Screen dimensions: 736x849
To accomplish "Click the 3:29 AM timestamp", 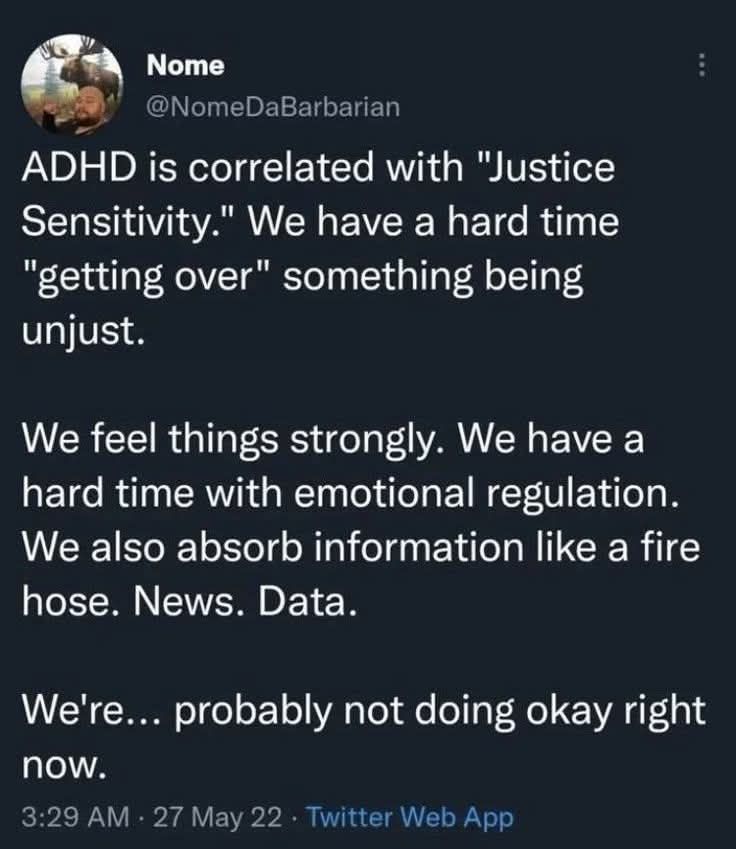I will [x=75, y=817].
